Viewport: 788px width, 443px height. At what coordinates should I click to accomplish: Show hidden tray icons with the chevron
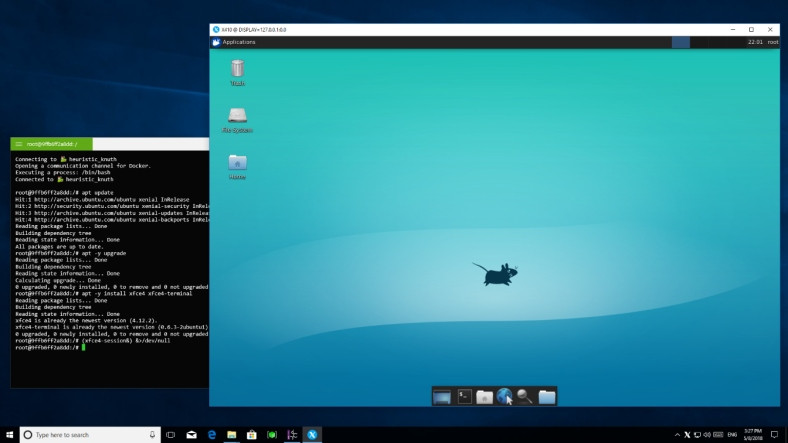677,435
